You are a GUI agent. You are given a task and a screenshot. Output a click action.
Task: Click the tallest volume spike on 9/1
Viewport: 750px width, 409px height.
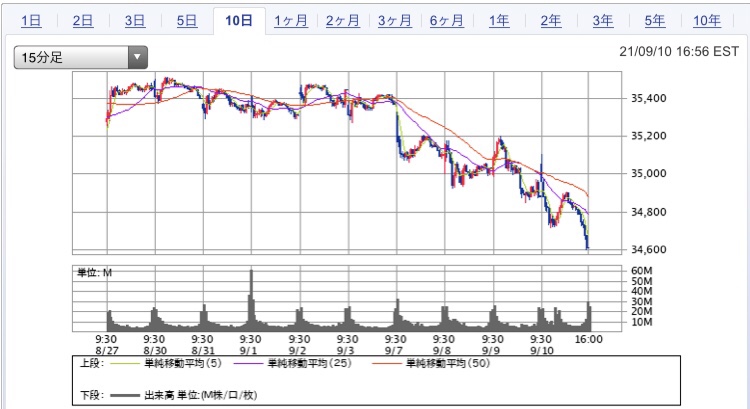[251, 300]
